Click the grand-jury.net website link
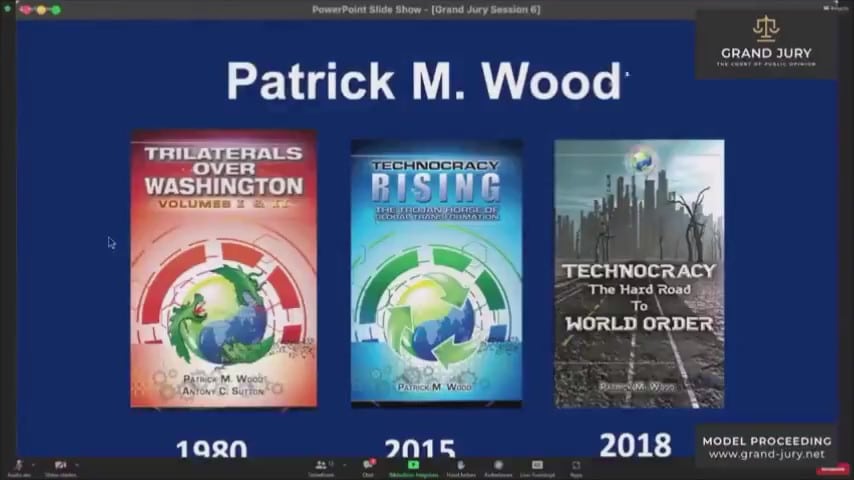This screenshot has width=854, height=480. tap(766, 454)
